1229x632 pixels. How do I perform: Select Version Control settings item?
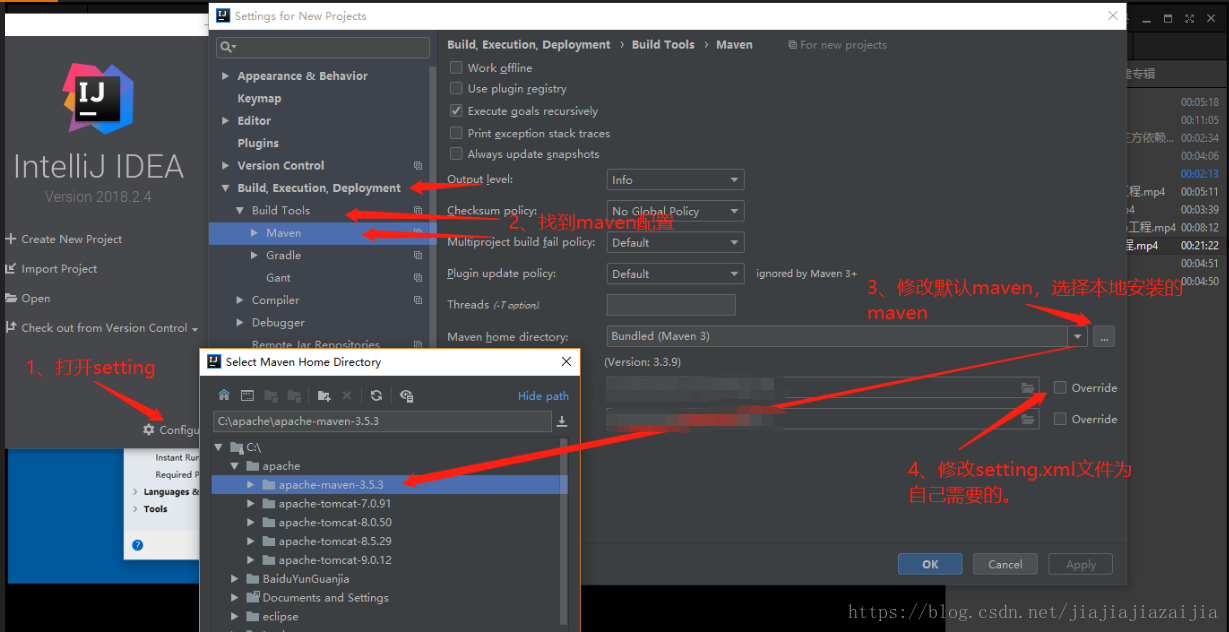coord(281,166)
